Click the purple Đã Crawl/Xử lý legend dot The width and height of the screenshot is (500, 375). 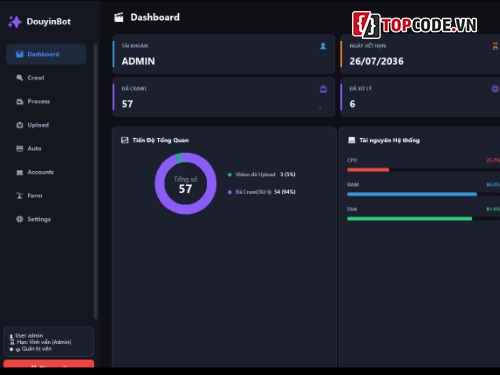pos(230,192)
